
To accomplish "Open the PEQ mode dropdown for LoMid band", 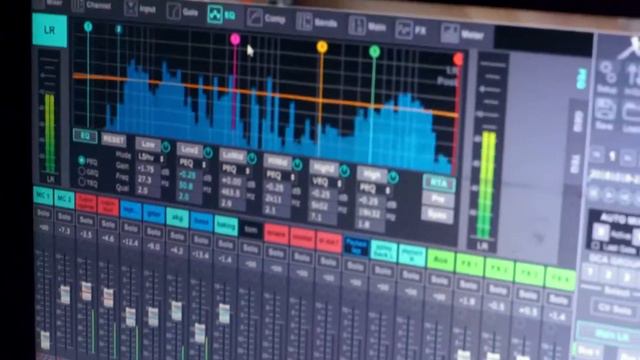I will coord(235,169).
